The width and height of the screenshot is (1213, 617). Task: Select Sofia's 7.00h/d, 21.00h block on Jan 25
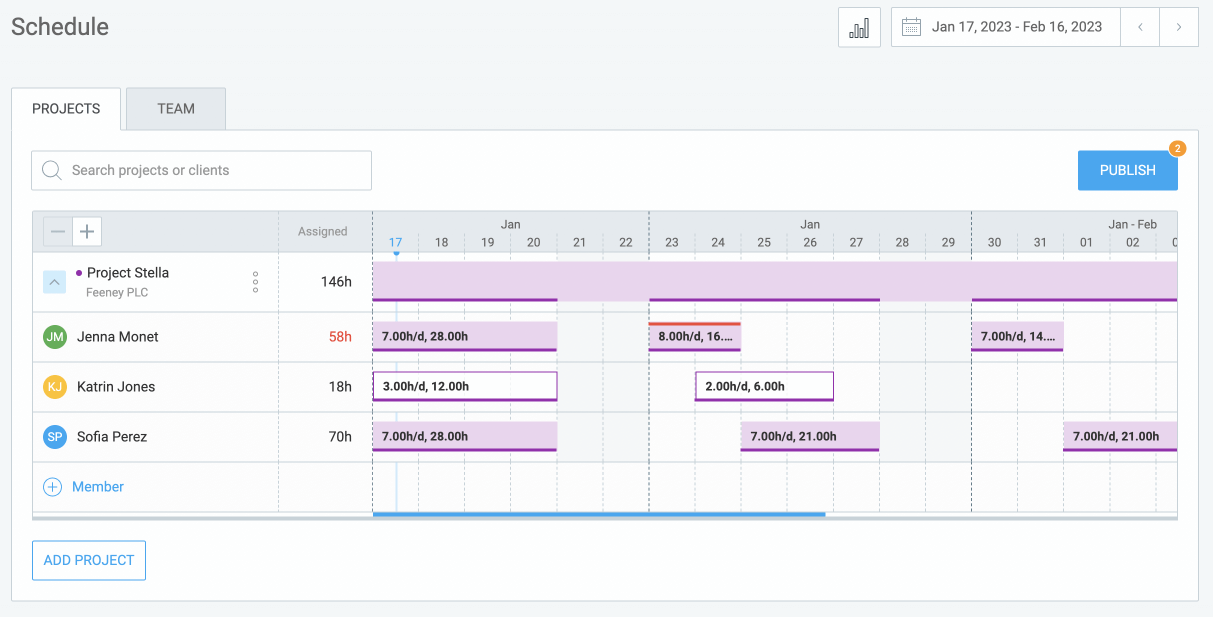point(810,437)
